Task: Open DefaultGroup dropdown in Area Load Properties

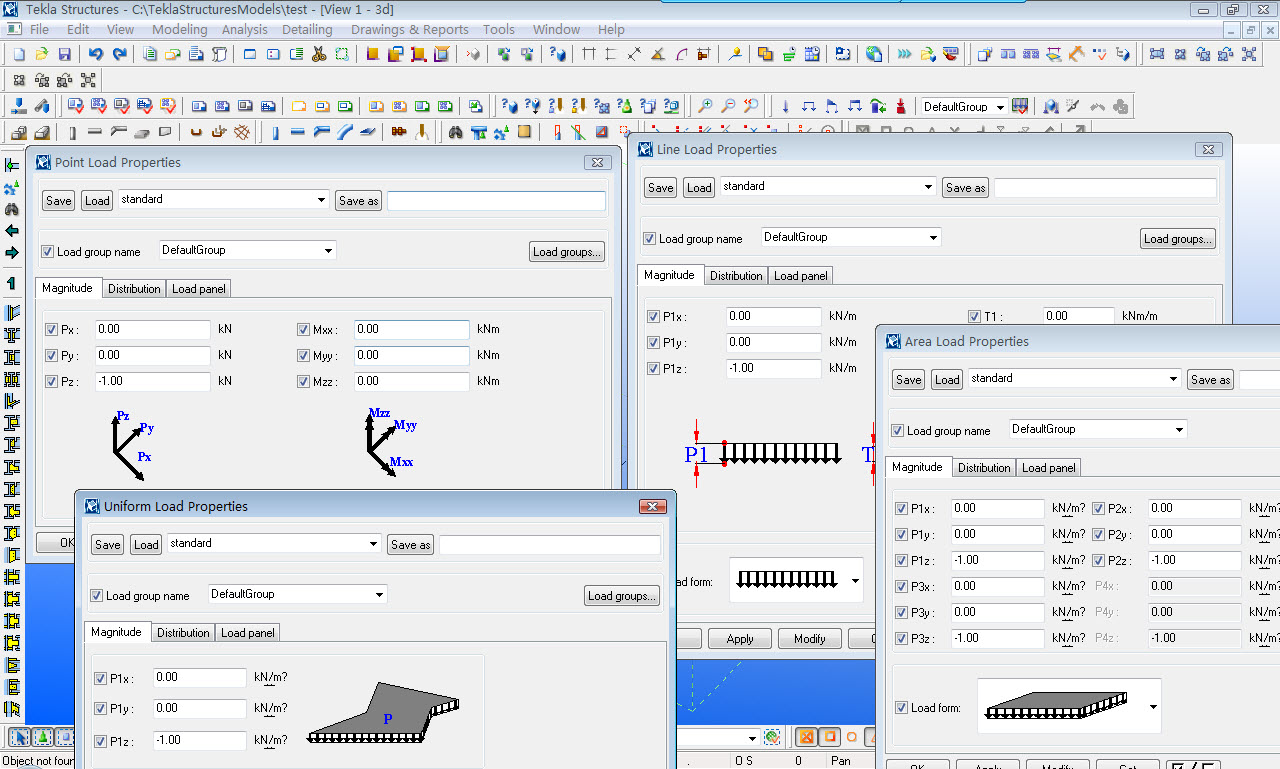Action: coord(1180,430)
